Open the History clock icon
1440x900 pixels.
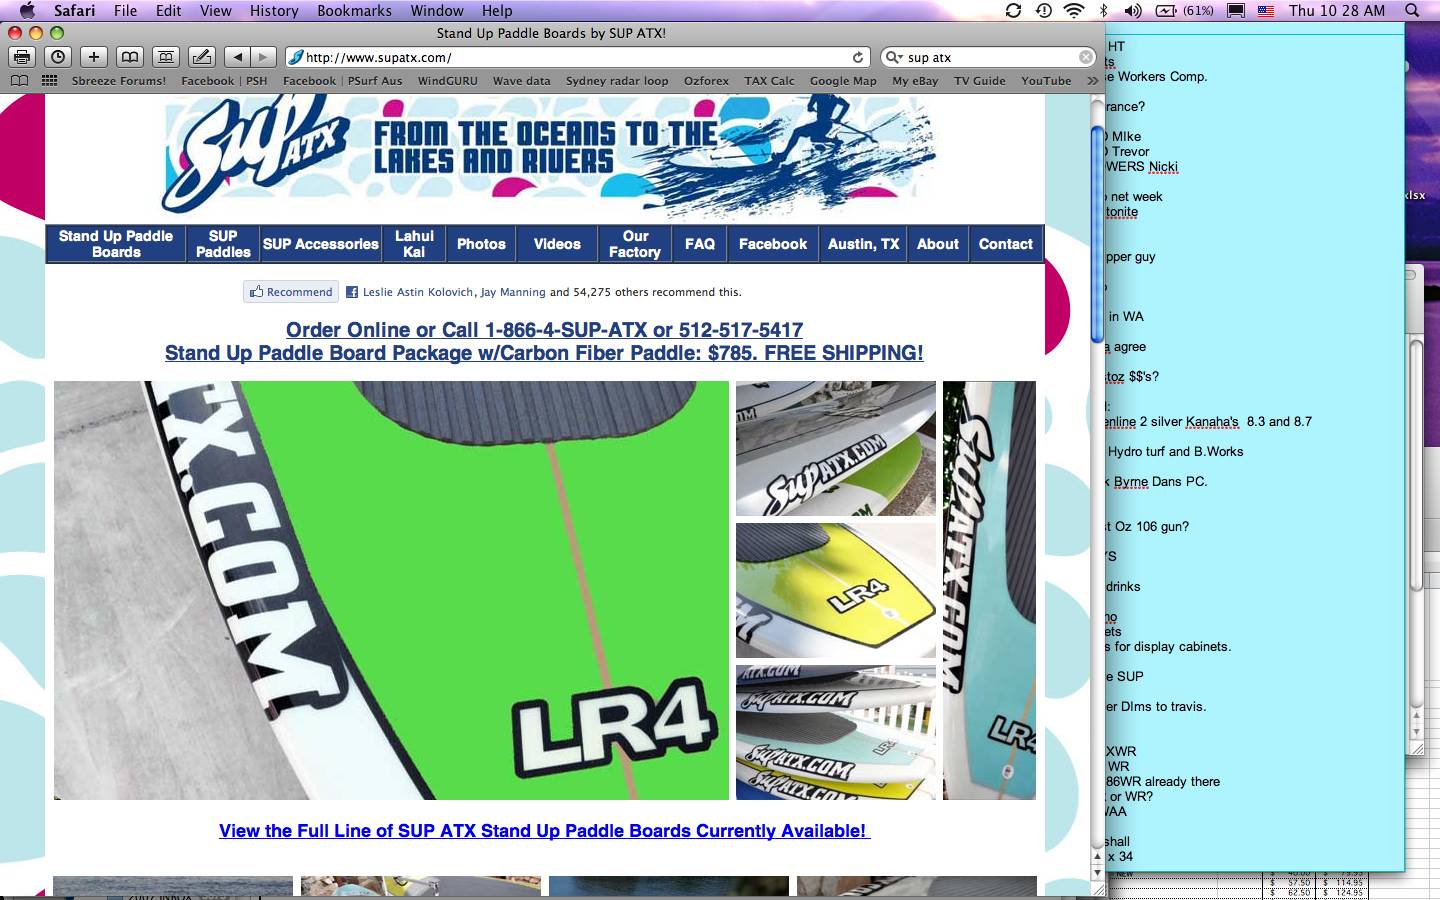point(58,57)
